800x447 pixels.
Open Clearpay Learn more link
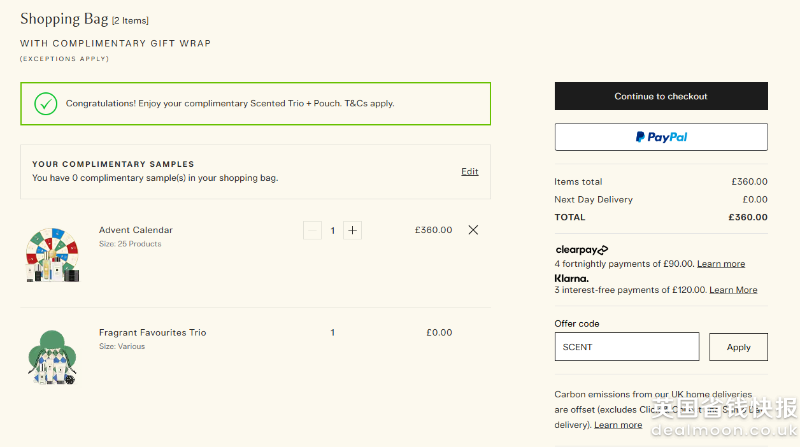721,264
